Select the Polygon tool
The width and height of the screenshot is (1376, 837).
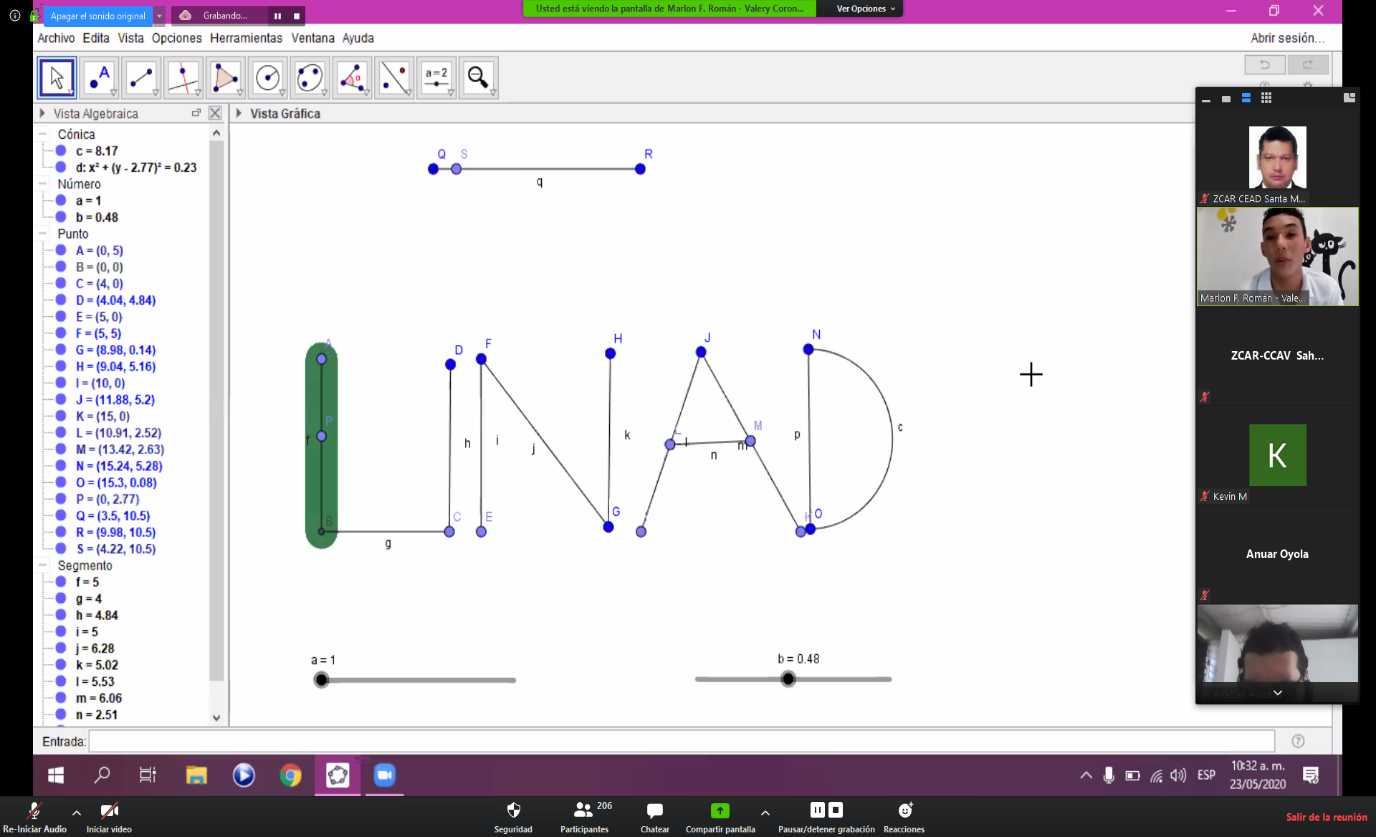tap(225, 78)
